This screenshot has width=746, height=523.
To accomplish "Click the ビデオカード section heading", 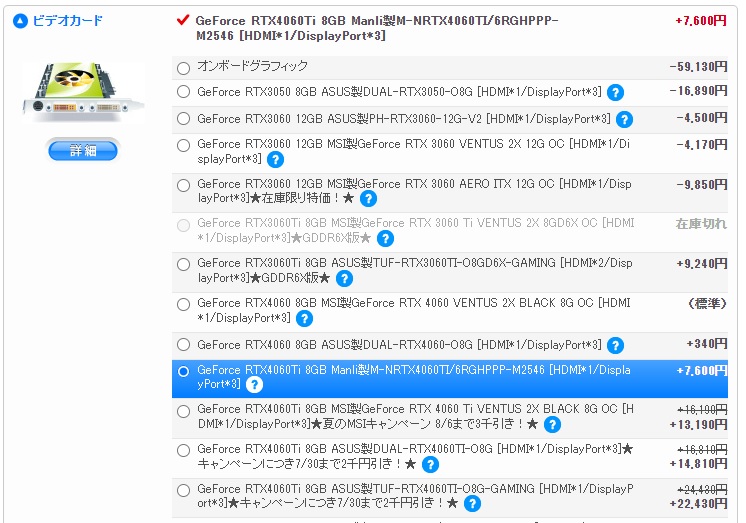I will 67,21.
